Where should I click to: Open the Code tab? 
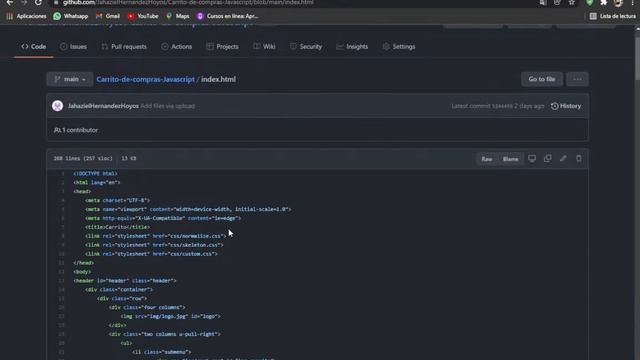click(x=33, y=47)
